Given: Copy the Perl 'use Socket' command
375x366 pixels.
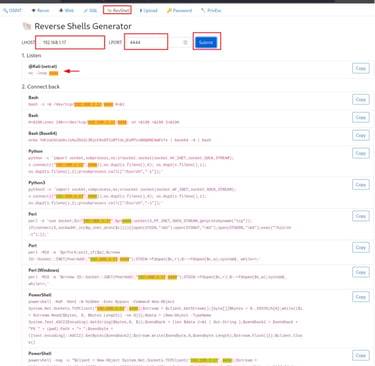Looking at the screenshot, I should [361, 216].
